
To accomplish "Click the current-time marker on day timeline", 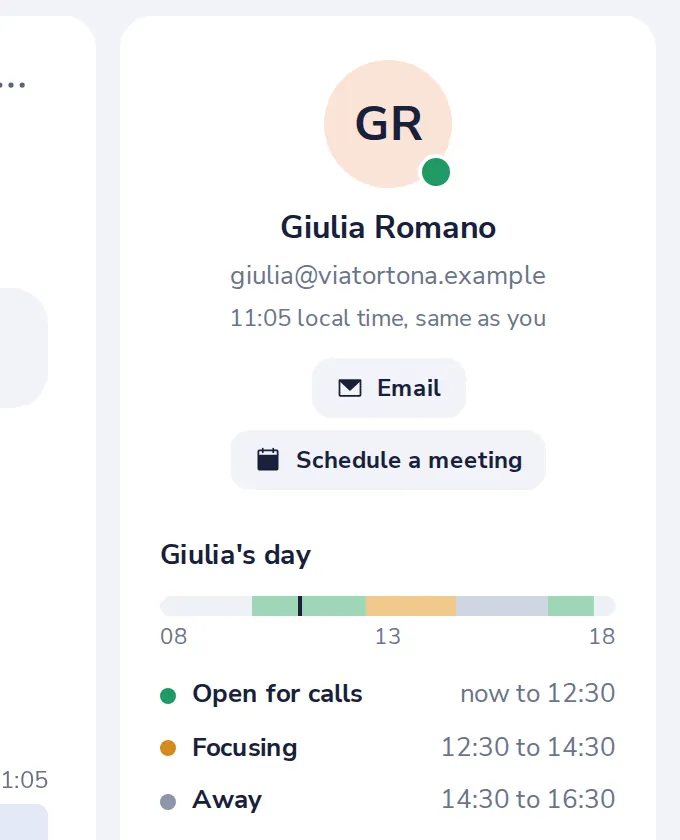I will coord(300,606).
